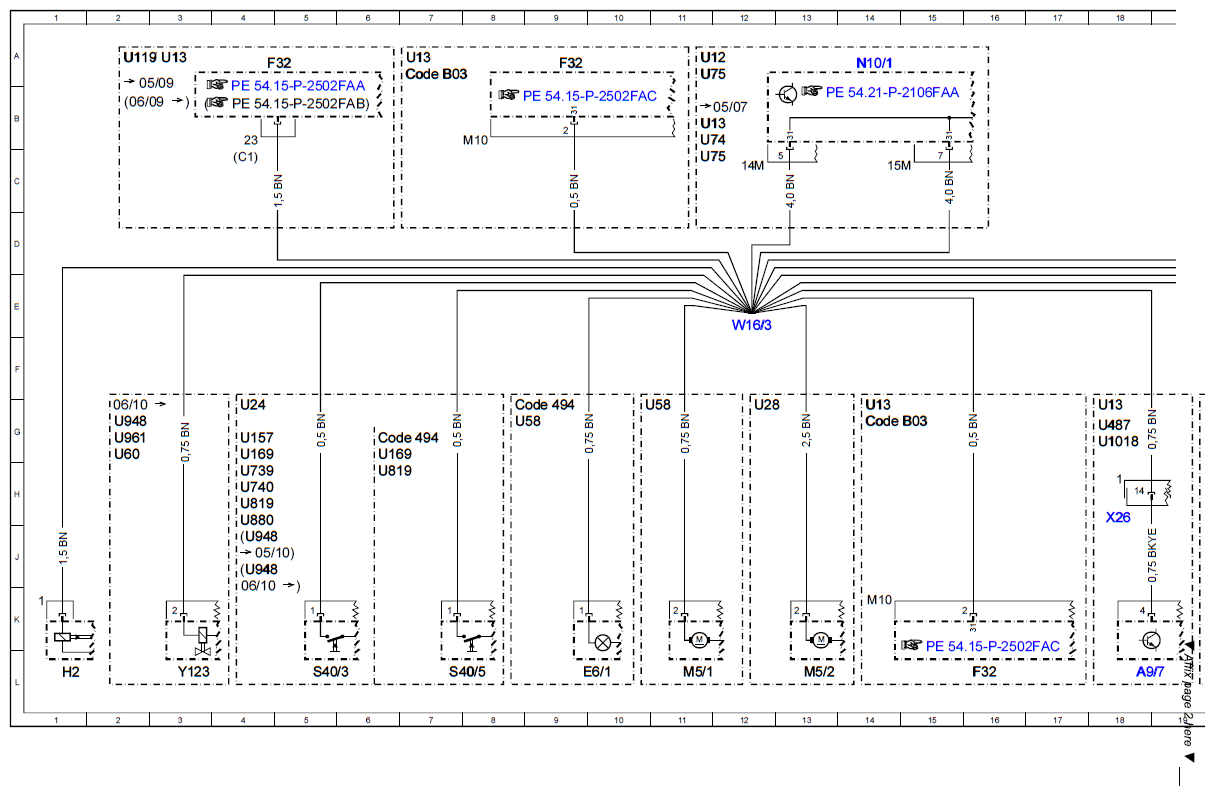Click the 2,5 BN wire label
1214x795 pixels.
pos(808,431)
